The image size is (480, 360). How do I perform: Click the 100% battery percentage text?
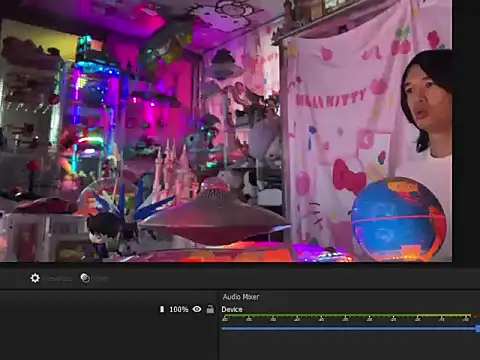[x=179, y=309]
